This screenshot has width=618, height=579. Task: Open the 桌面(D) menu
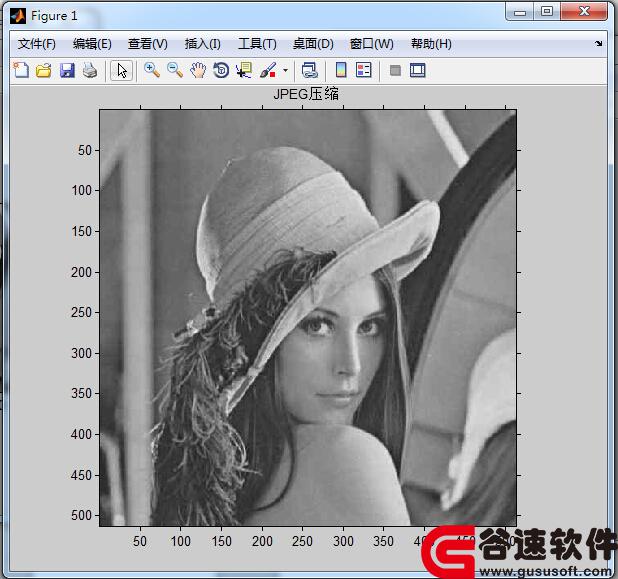click(x=313, y=44)
